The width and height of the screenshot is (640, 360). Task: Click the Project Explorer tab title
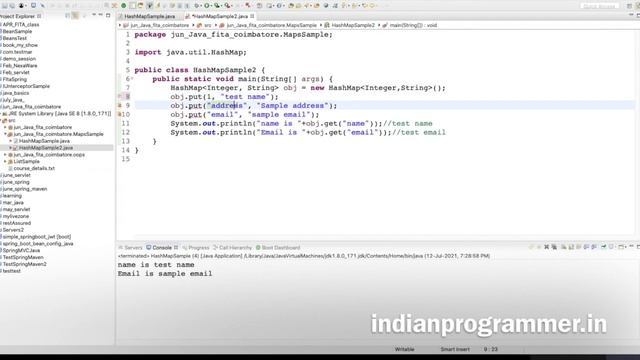[x=18, y=16]
